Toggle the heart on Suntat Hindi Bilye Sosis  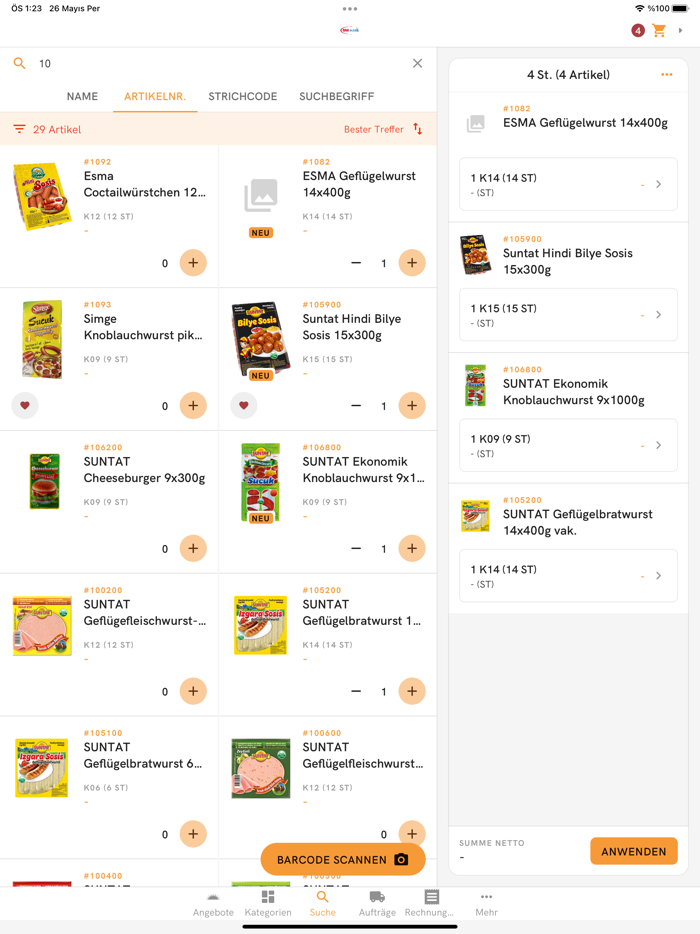coord(243,406)
